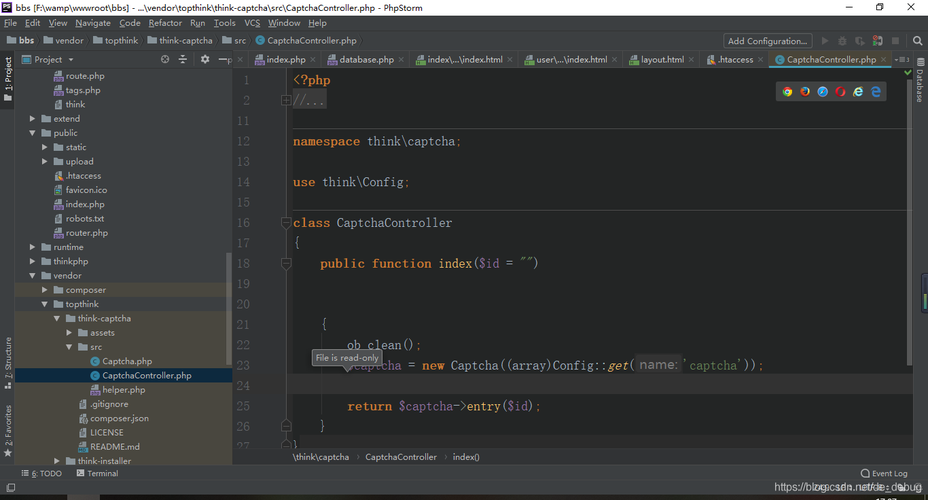Click CaptchaController in bottom breadcrumb
Viewport: 928px width, 500px height.
[x=401, y=457]
